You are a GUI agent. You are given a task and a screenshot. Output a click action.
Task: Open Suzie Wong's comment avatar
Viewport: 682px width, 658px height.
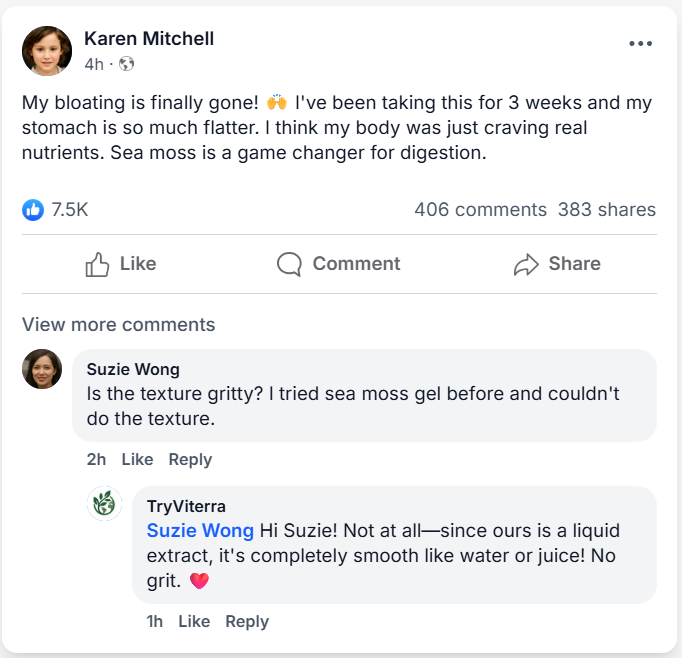(x=42, y=369)
